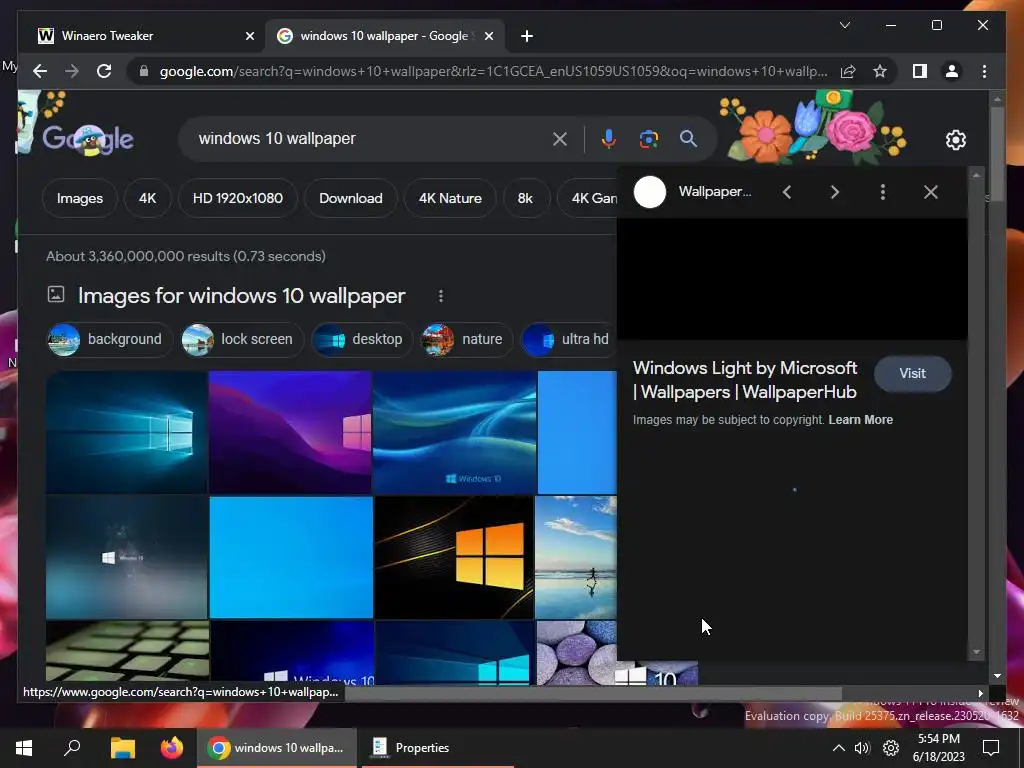Click preview panel vertical scrollbar
The height and width of the screenshot is (768, 1024).
(976, 413)
